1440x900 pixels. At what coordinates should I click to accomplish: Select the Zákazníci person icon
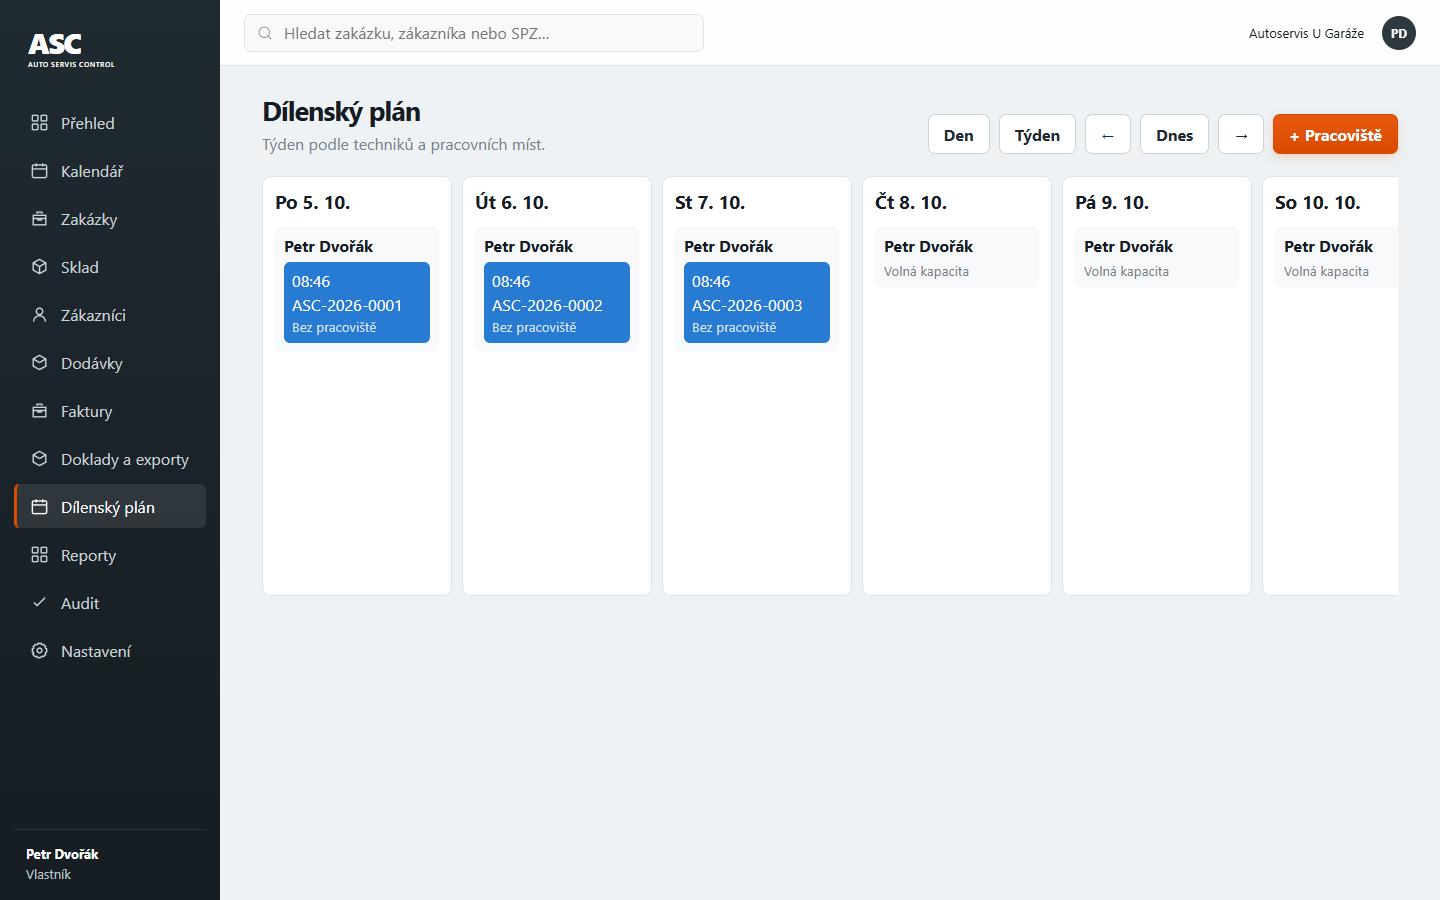39,315
